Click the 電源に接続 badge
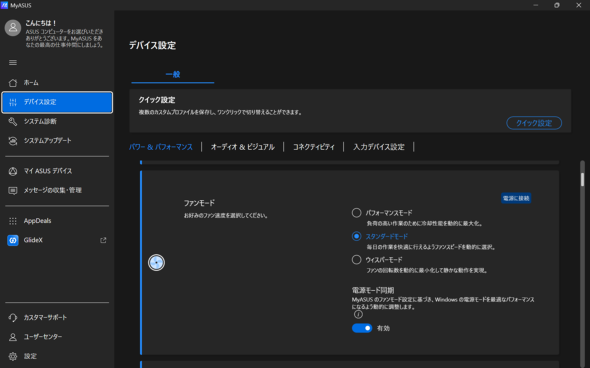This screenshot has height=368, width=590. pyautogui.click(x=516, y=198)
